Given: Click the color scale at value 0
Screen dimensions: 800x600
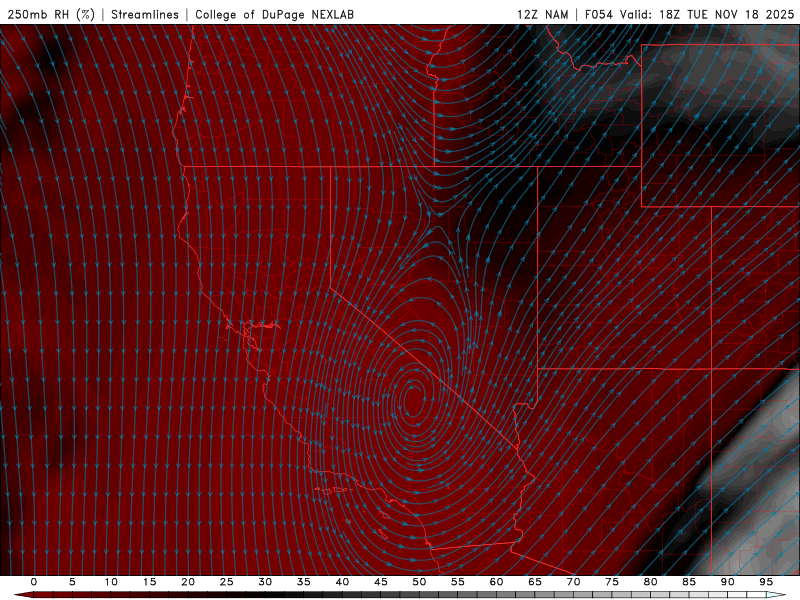Looking at the screenshot, I should [34, 595].
